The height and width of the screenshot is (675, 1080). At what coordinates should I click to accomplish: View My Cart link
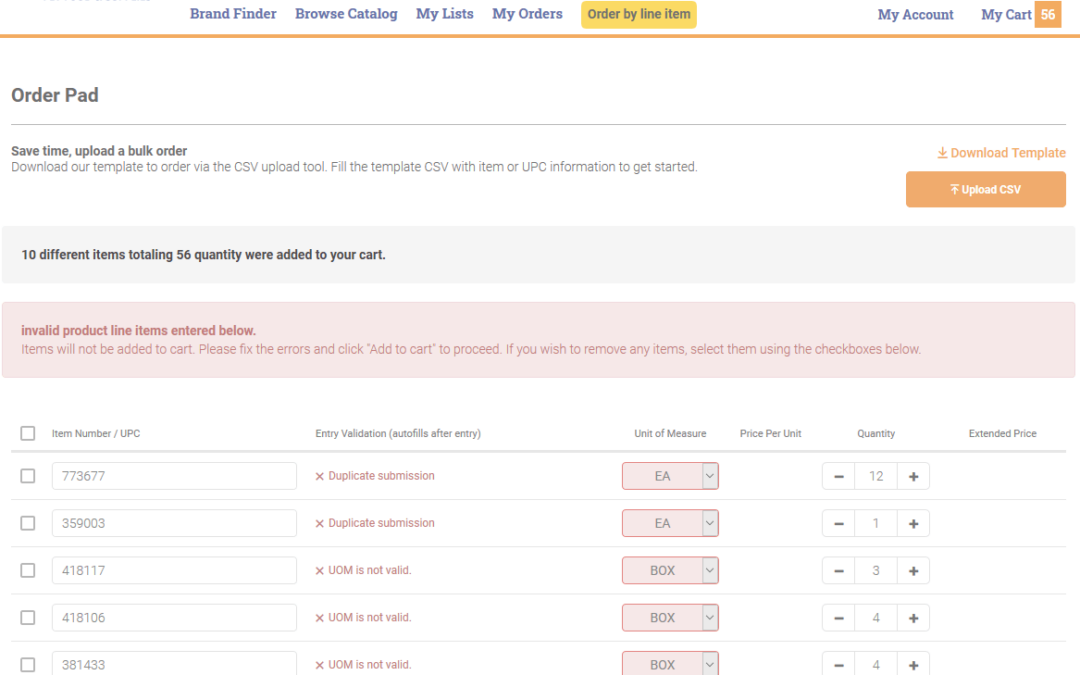1006,14
